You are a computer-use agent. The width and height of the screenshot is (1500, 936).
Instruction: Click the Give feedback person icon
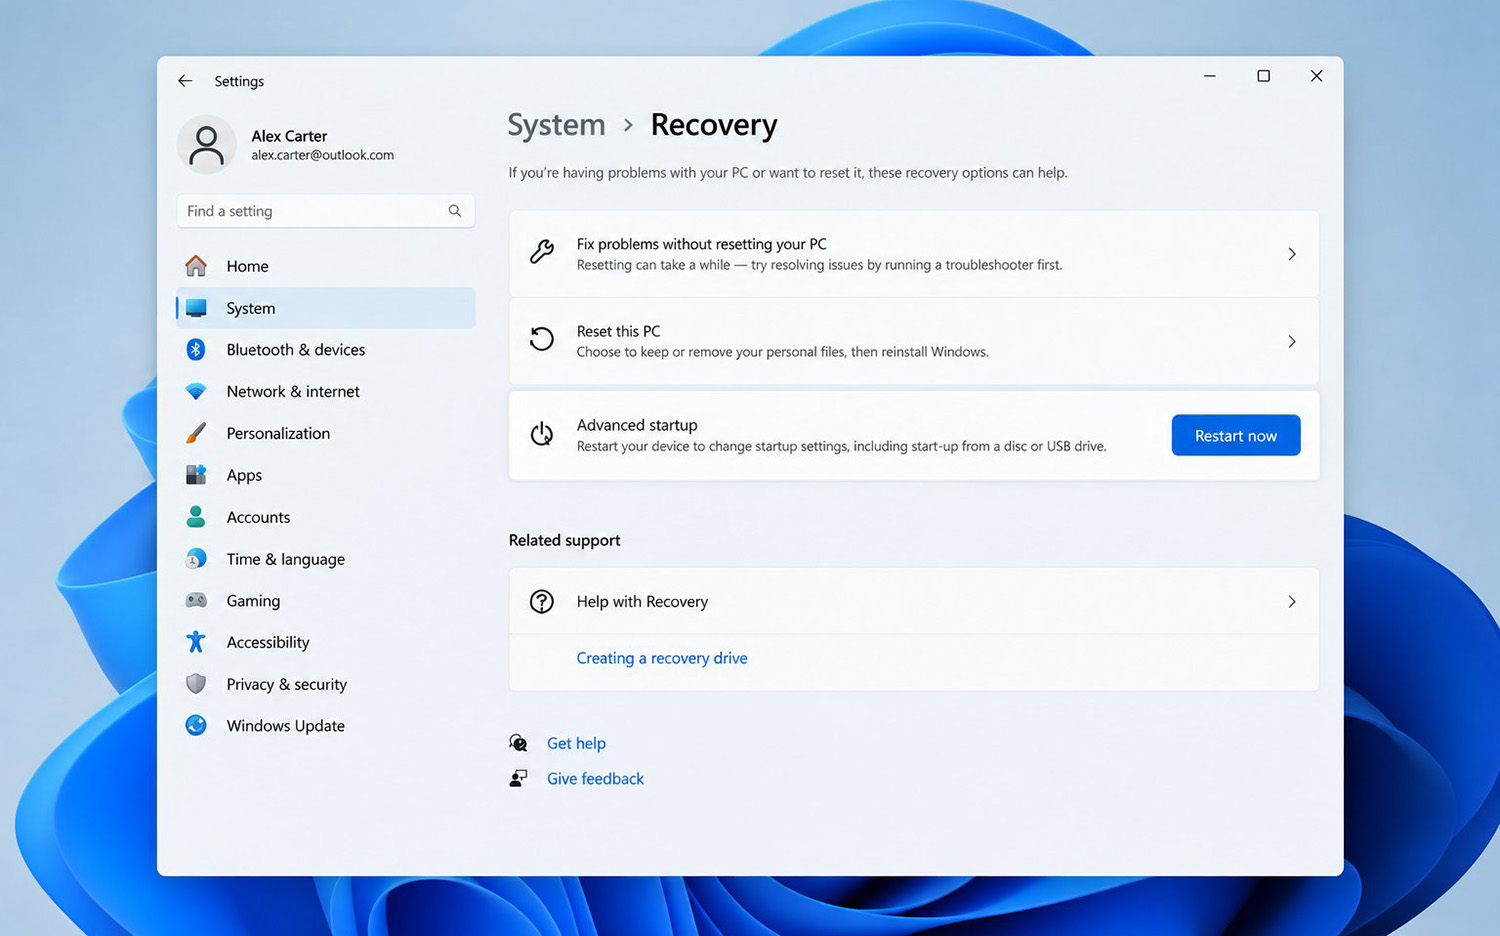pos(518,778)
